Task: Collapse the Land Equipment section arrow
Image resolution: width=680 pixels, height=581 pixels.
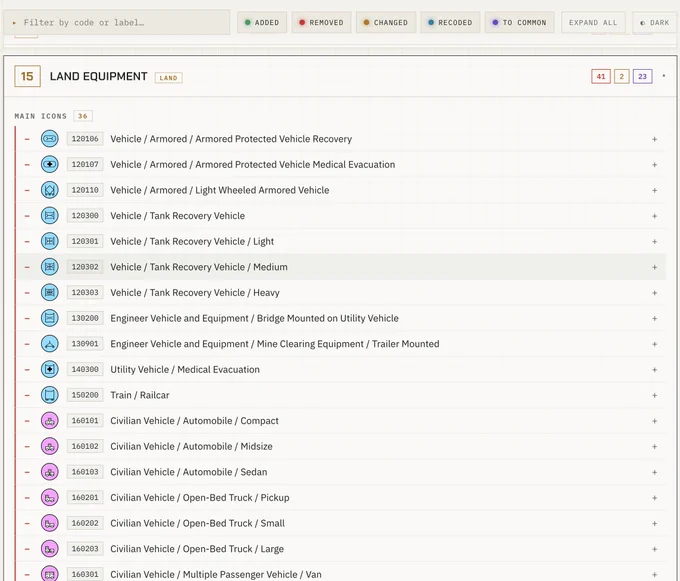Action: tap(664, 76)
